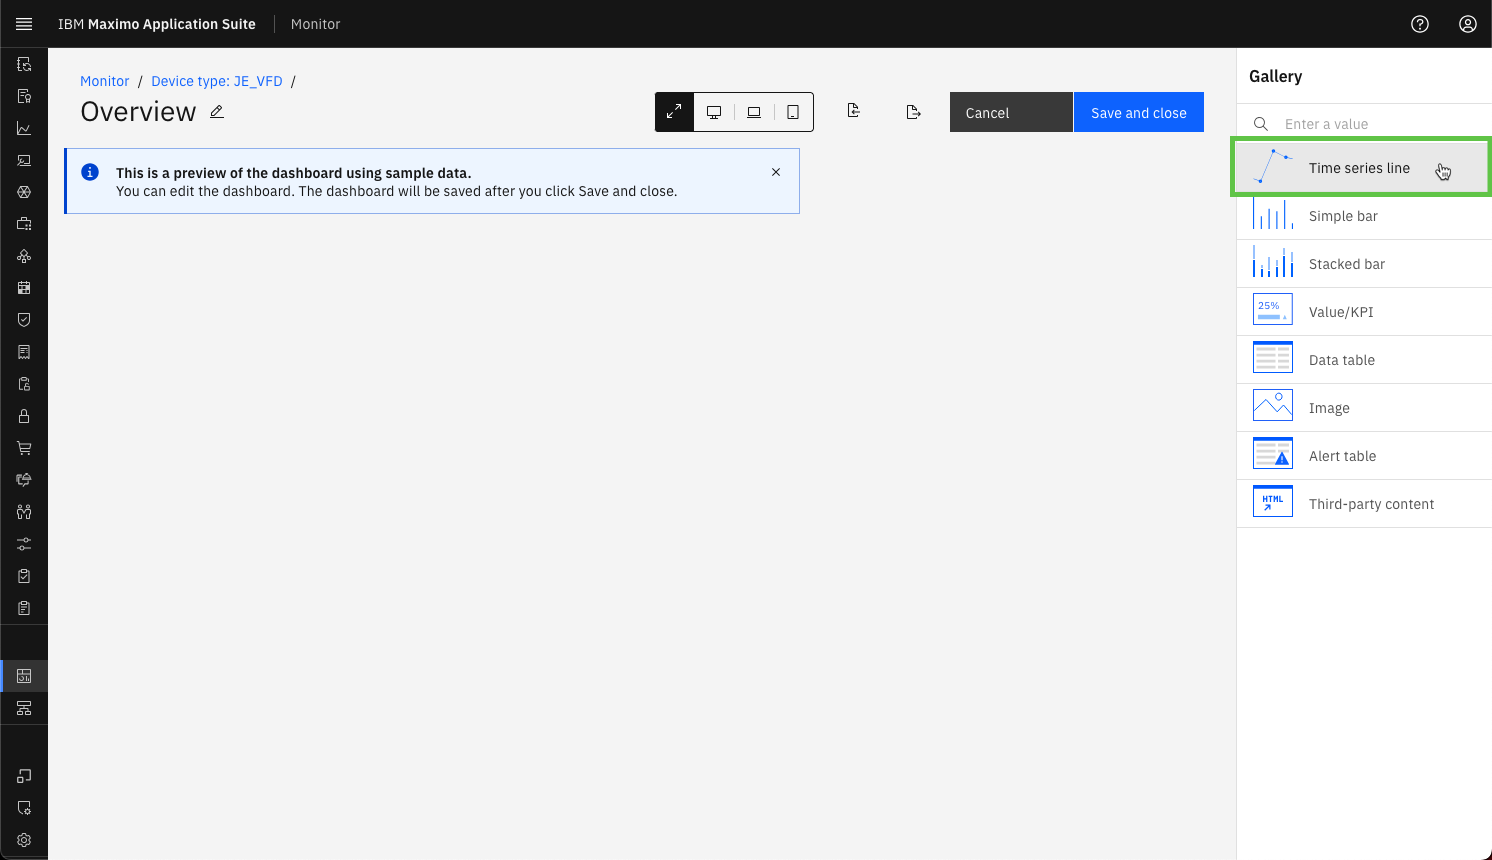Click the clipboard checkmark sidebar icon
This screenshot has height=860, width=1492.
point(24,576)
